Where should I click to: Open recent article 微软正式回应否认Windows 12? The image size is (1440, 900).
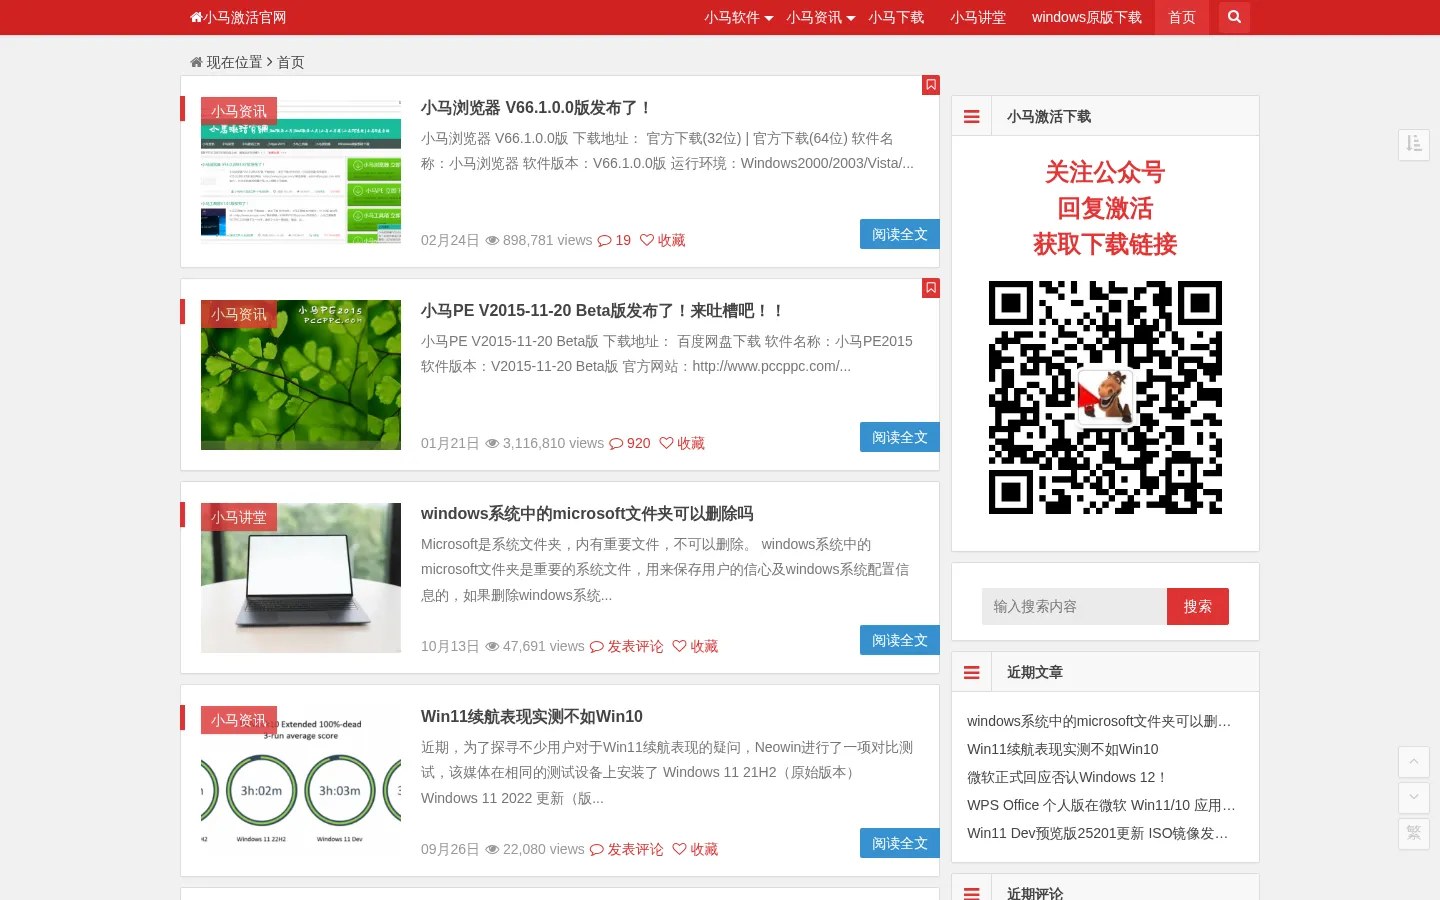1066,777
